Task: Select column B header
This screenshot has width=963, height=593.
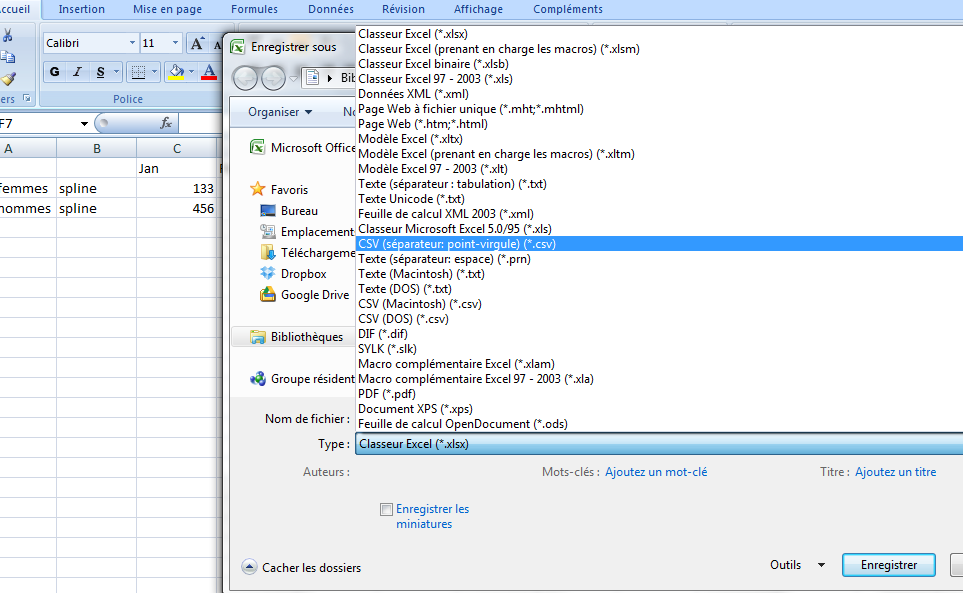Action: [x=96, y=149]
